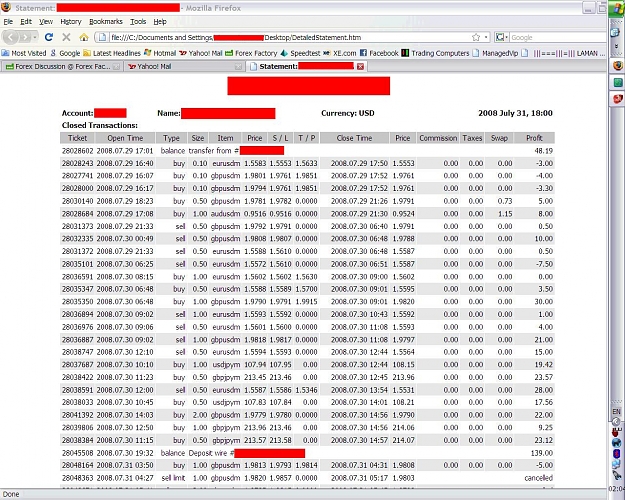
Task: Open the File menu
Action: click(x=8, y=22)
